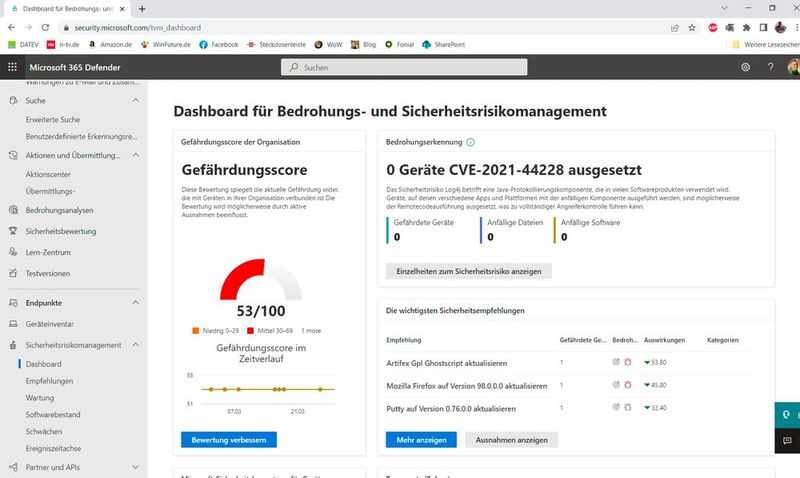Open Empfehlungen in the sidebar
Screen dimensions: 800x478
pyautogui.click(x=49, y=381)
